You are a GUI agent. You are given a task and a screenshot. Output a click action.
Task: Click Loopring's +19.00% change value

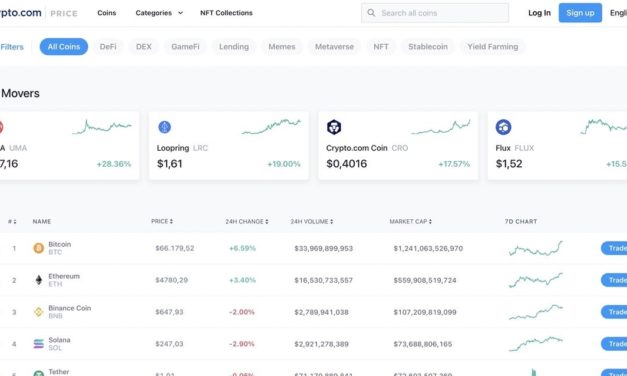(x=284, y=164)
